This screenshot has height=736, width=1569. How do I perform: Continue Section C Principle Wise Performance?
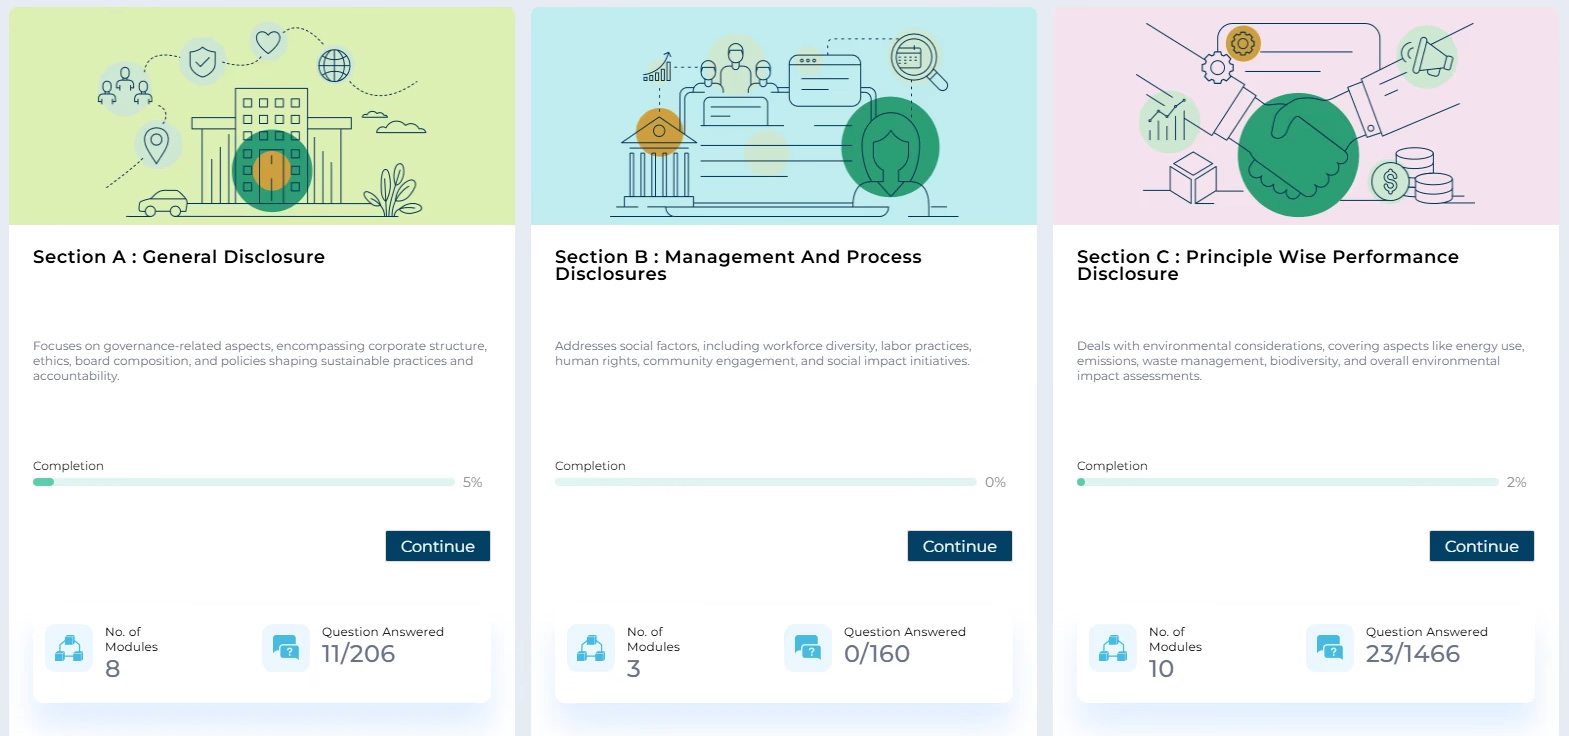(1481, 546)
